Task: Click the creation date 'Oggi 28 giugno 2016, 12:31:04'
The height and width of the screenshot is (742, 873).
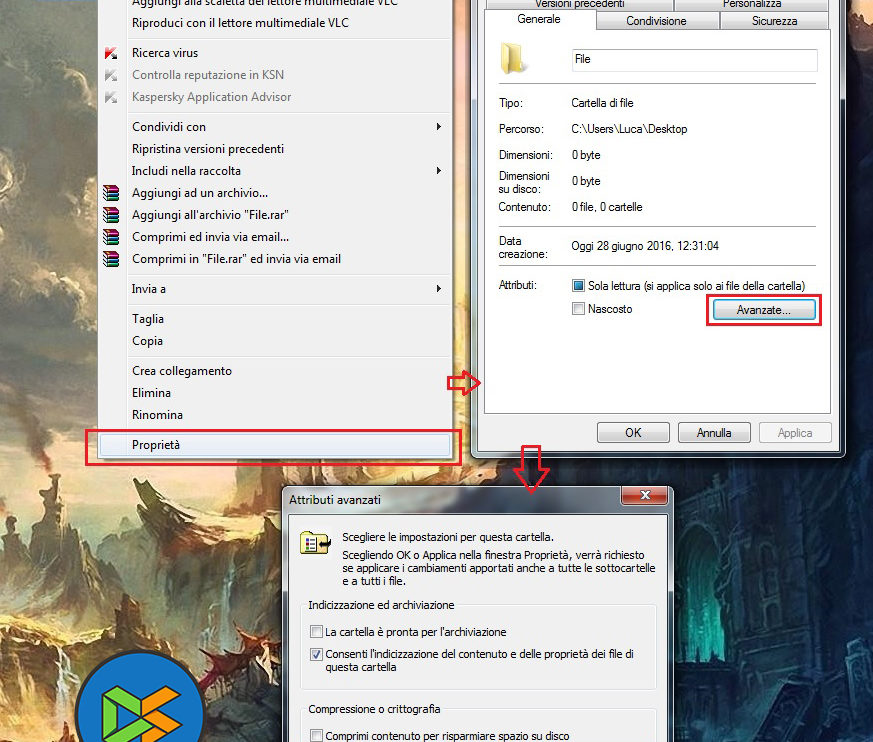Action: [645, 246]
